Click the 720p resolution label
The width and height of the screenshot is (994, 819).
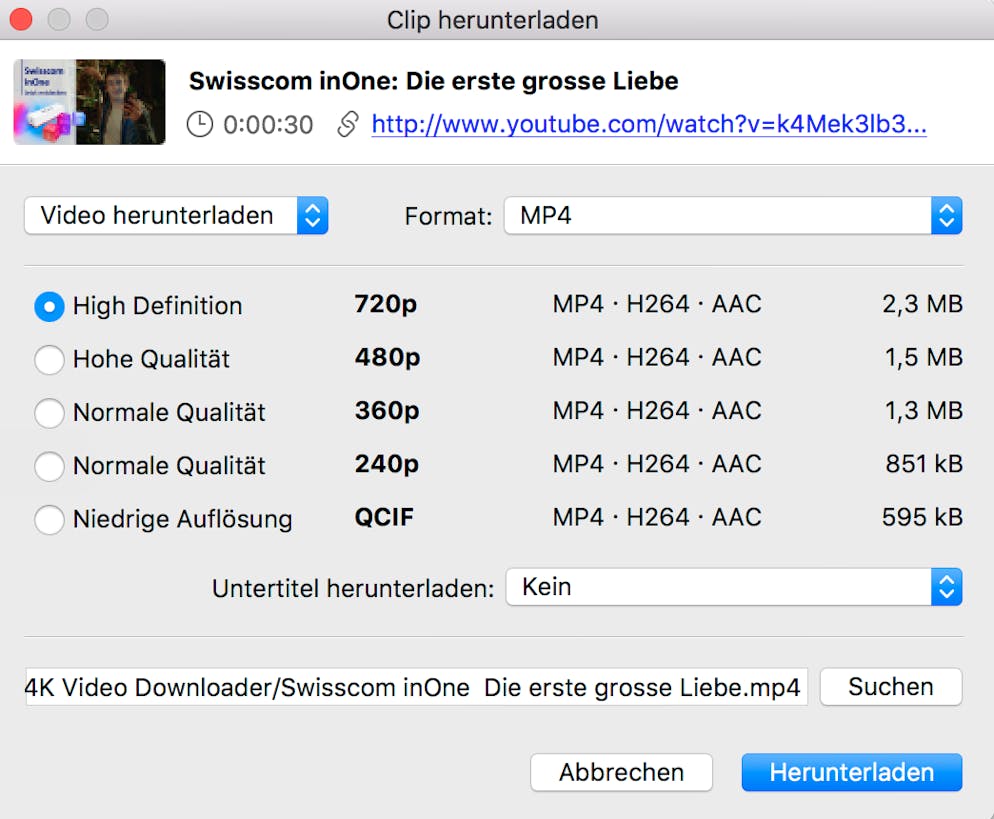(385, 305)
